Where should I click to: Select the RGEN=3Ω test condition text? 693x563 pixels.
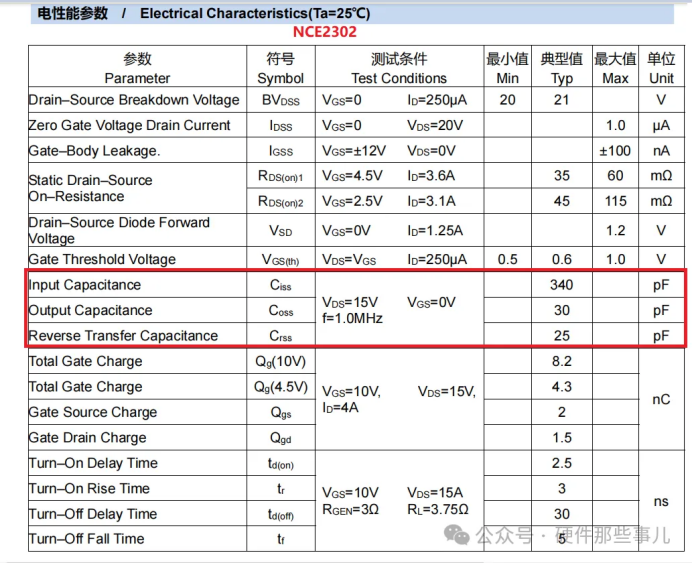(x=350, y=510)
